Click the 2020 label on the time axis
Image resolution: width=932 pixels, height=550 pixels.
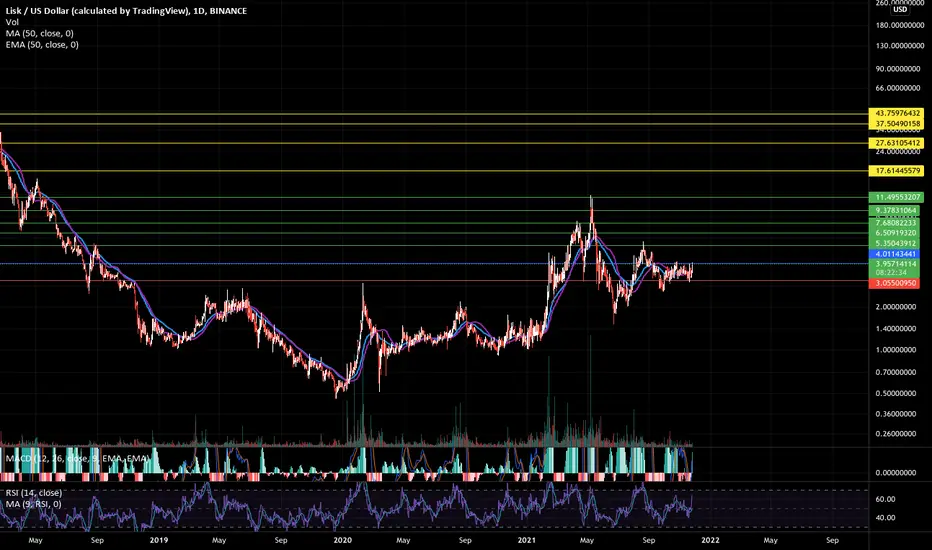[342, 540]
